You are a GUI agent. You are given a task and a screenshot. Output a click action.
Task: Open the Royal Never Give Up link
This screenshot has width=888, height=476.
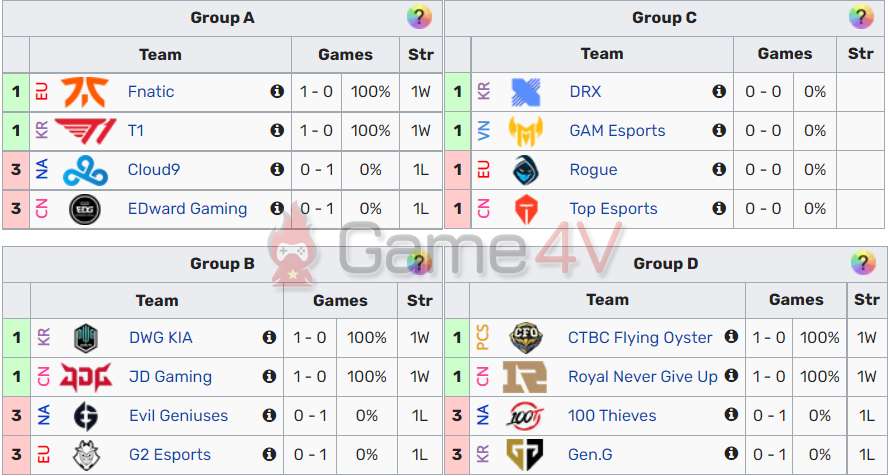pos(642,377)
